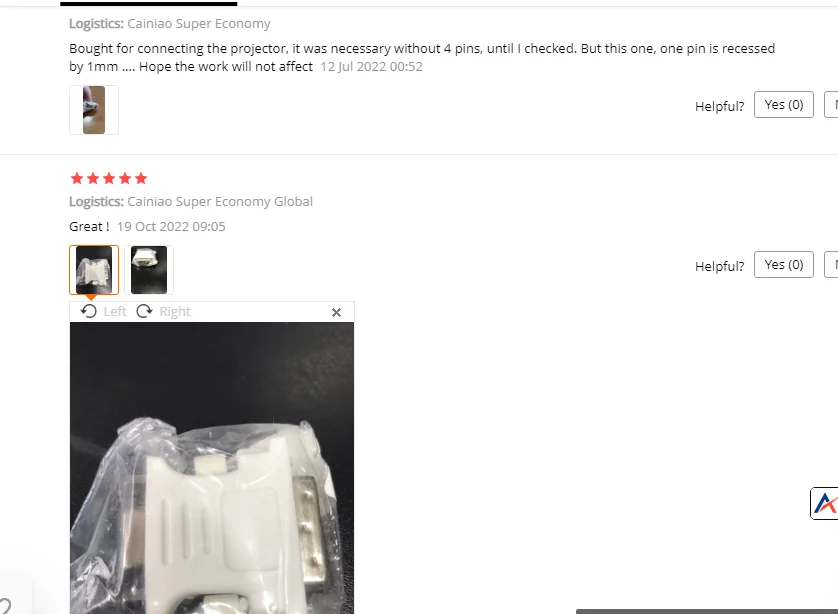Show the second adapter photo thumbnail
838x614 pixels.
149,270
